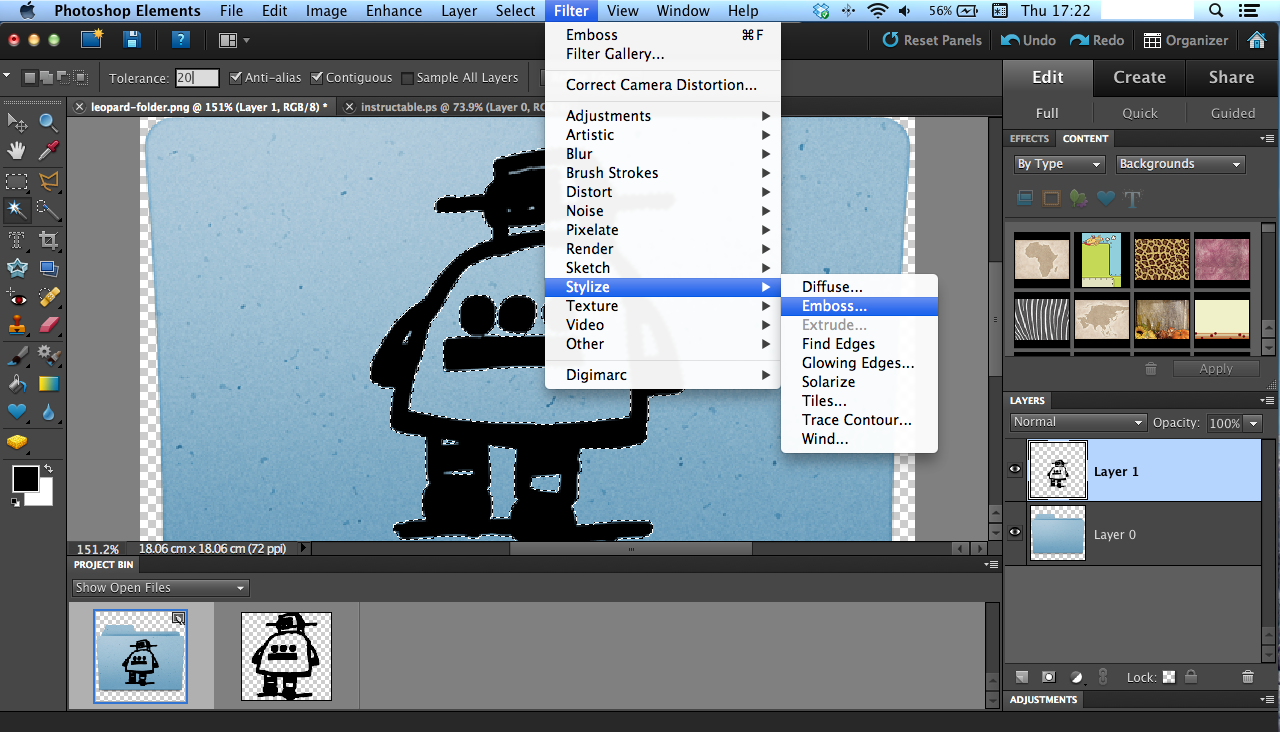Screen dimensions: 1280x732
Task: Enable Sample All Layers checkbox
Action: [407, 78]
